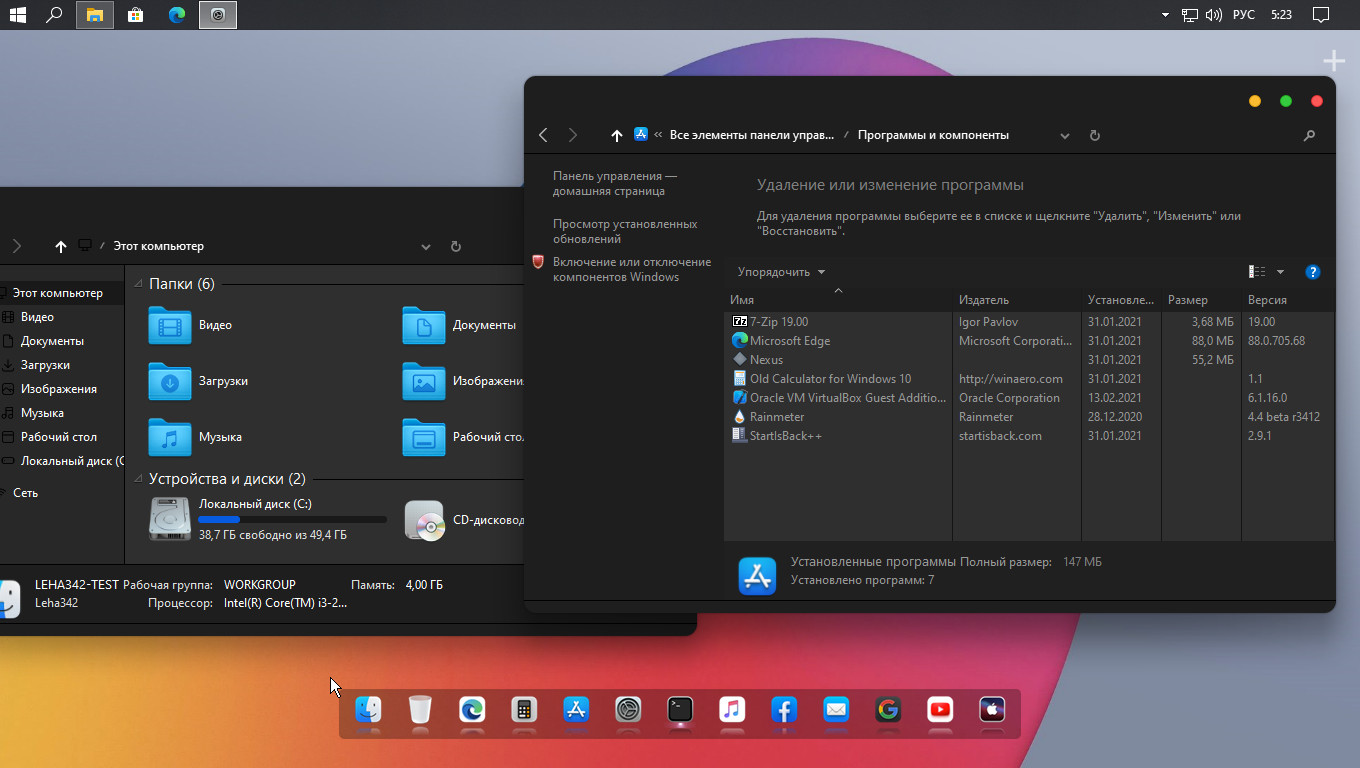Select Изображения in navigation pane
Image resolution: width=1360 pixels, height=768 pixels.
click(x=58, y=389)
